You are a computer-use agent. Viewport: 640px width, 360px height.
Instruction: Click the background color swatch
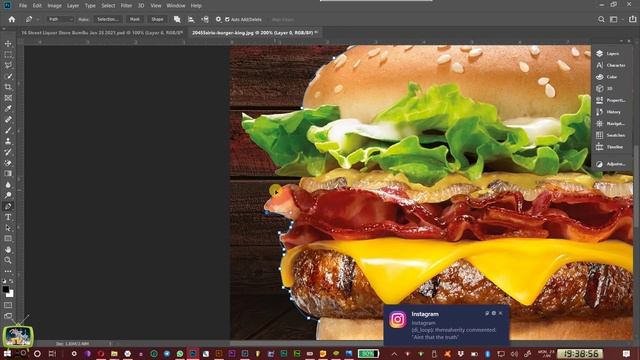11,294
